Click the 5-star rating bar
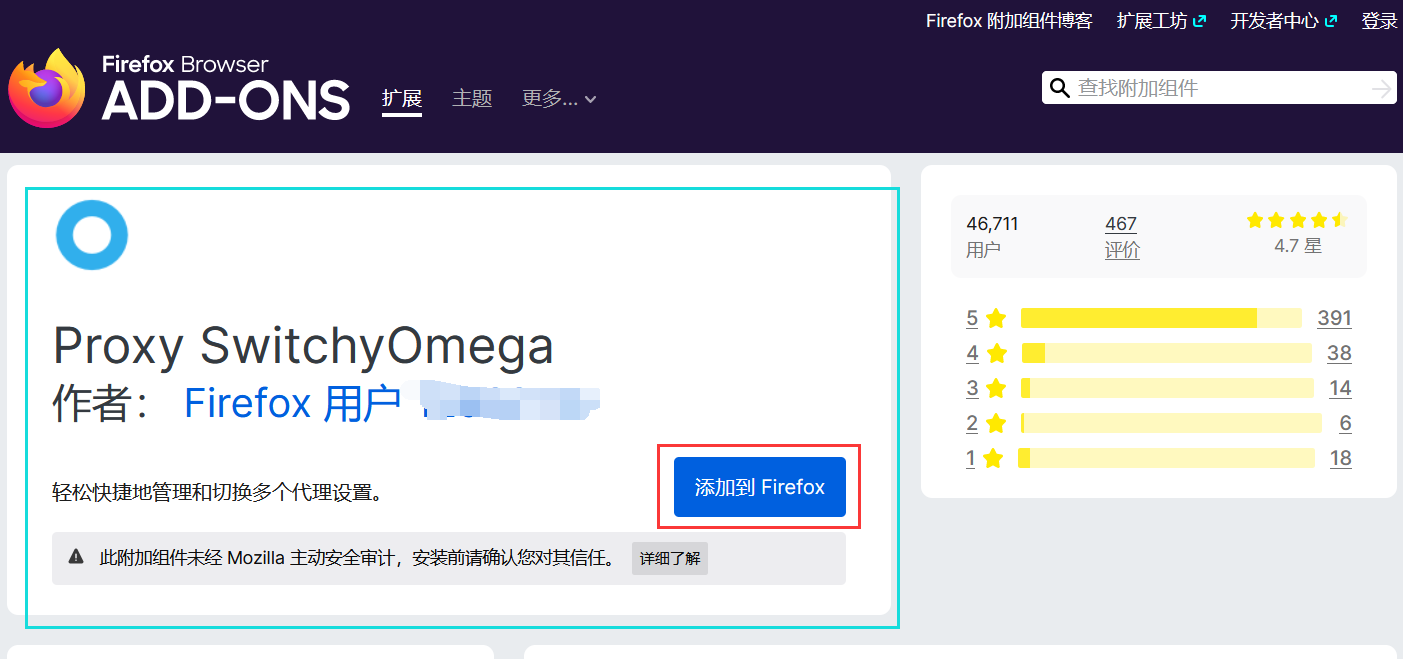This screenshot has height=659, width=1403. 1161,318
